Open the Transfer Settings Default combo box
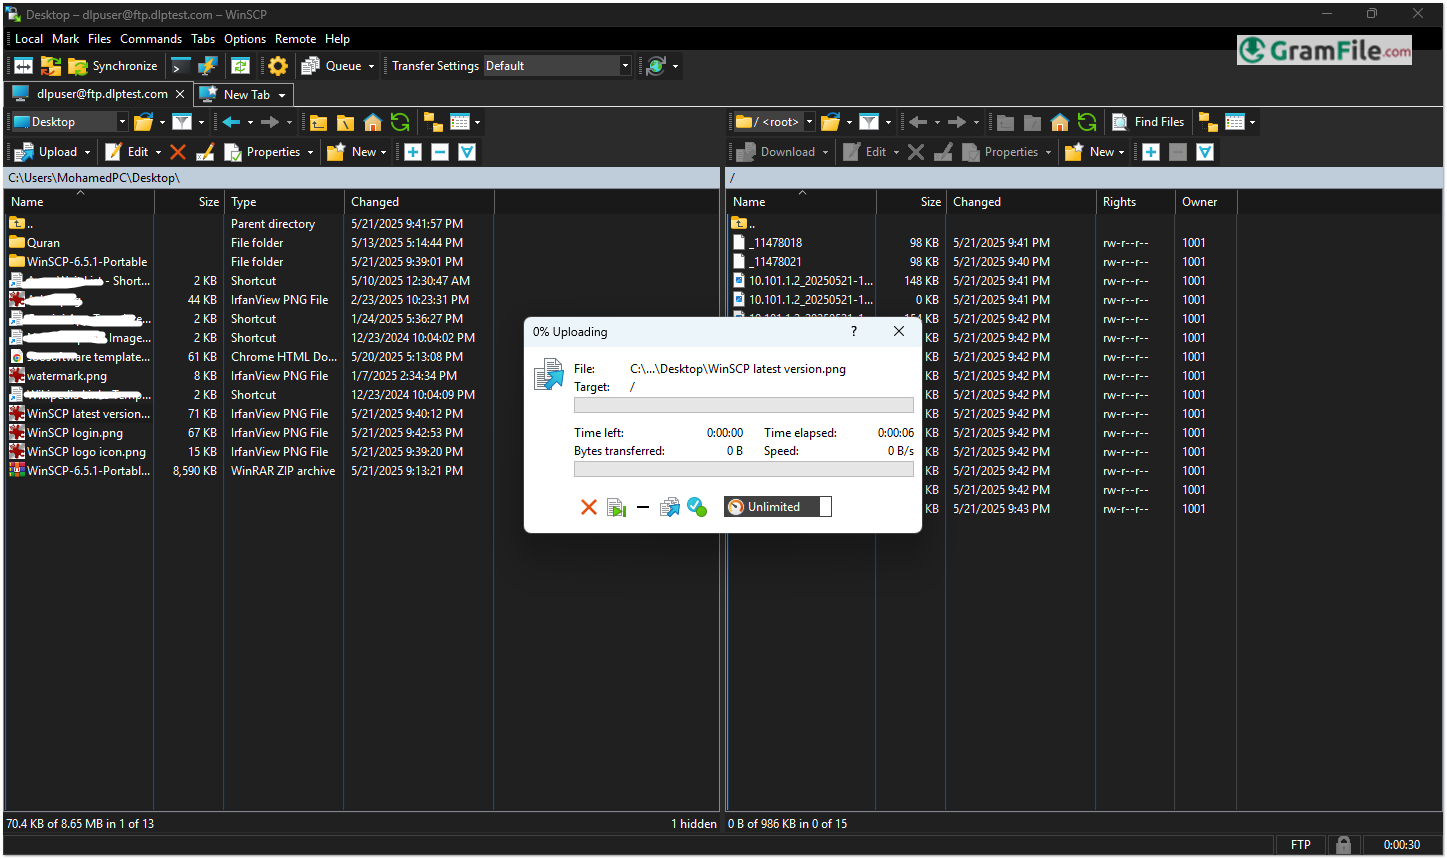 point(557,66)
